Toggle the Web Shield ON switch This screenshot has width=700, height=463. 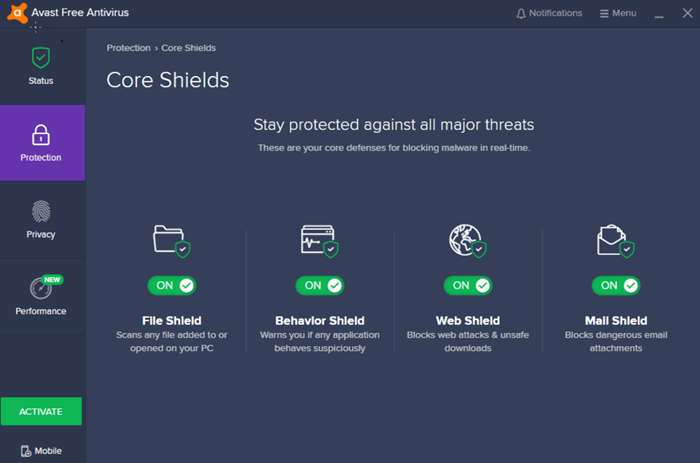pyautogui.click(x=468, y=285)
